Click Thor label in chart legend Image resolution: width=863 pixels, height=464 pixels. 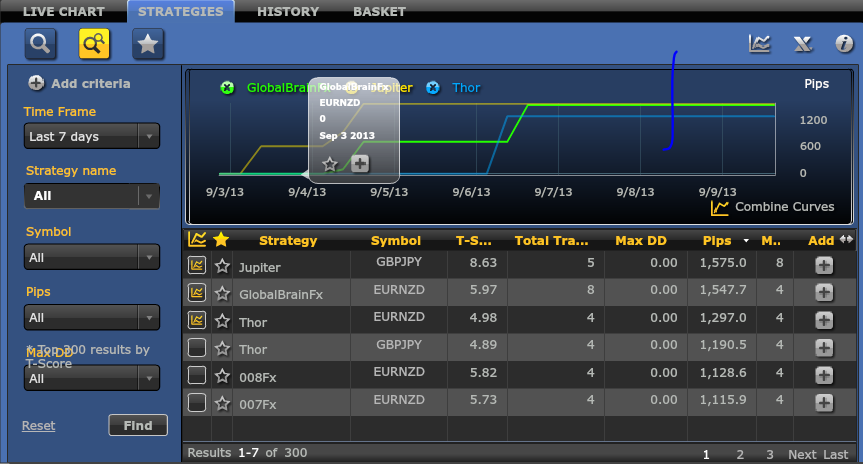(466, 88)
